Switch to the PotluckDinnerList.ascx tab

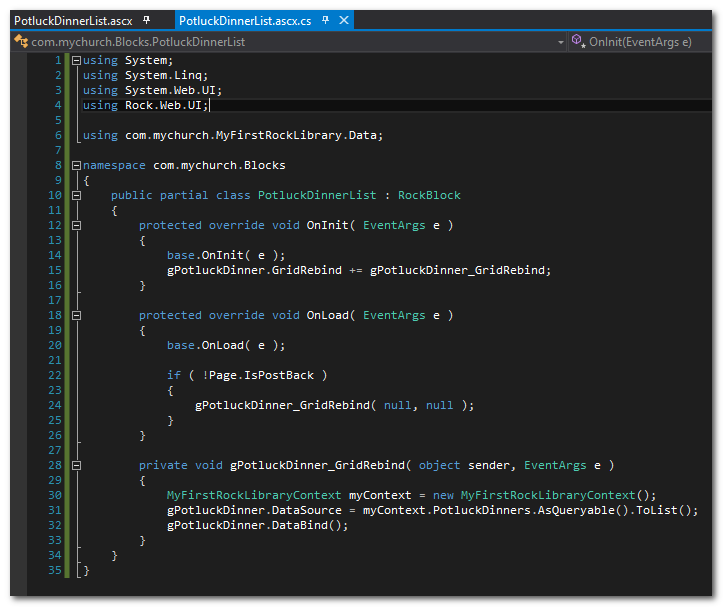point(72,20)
